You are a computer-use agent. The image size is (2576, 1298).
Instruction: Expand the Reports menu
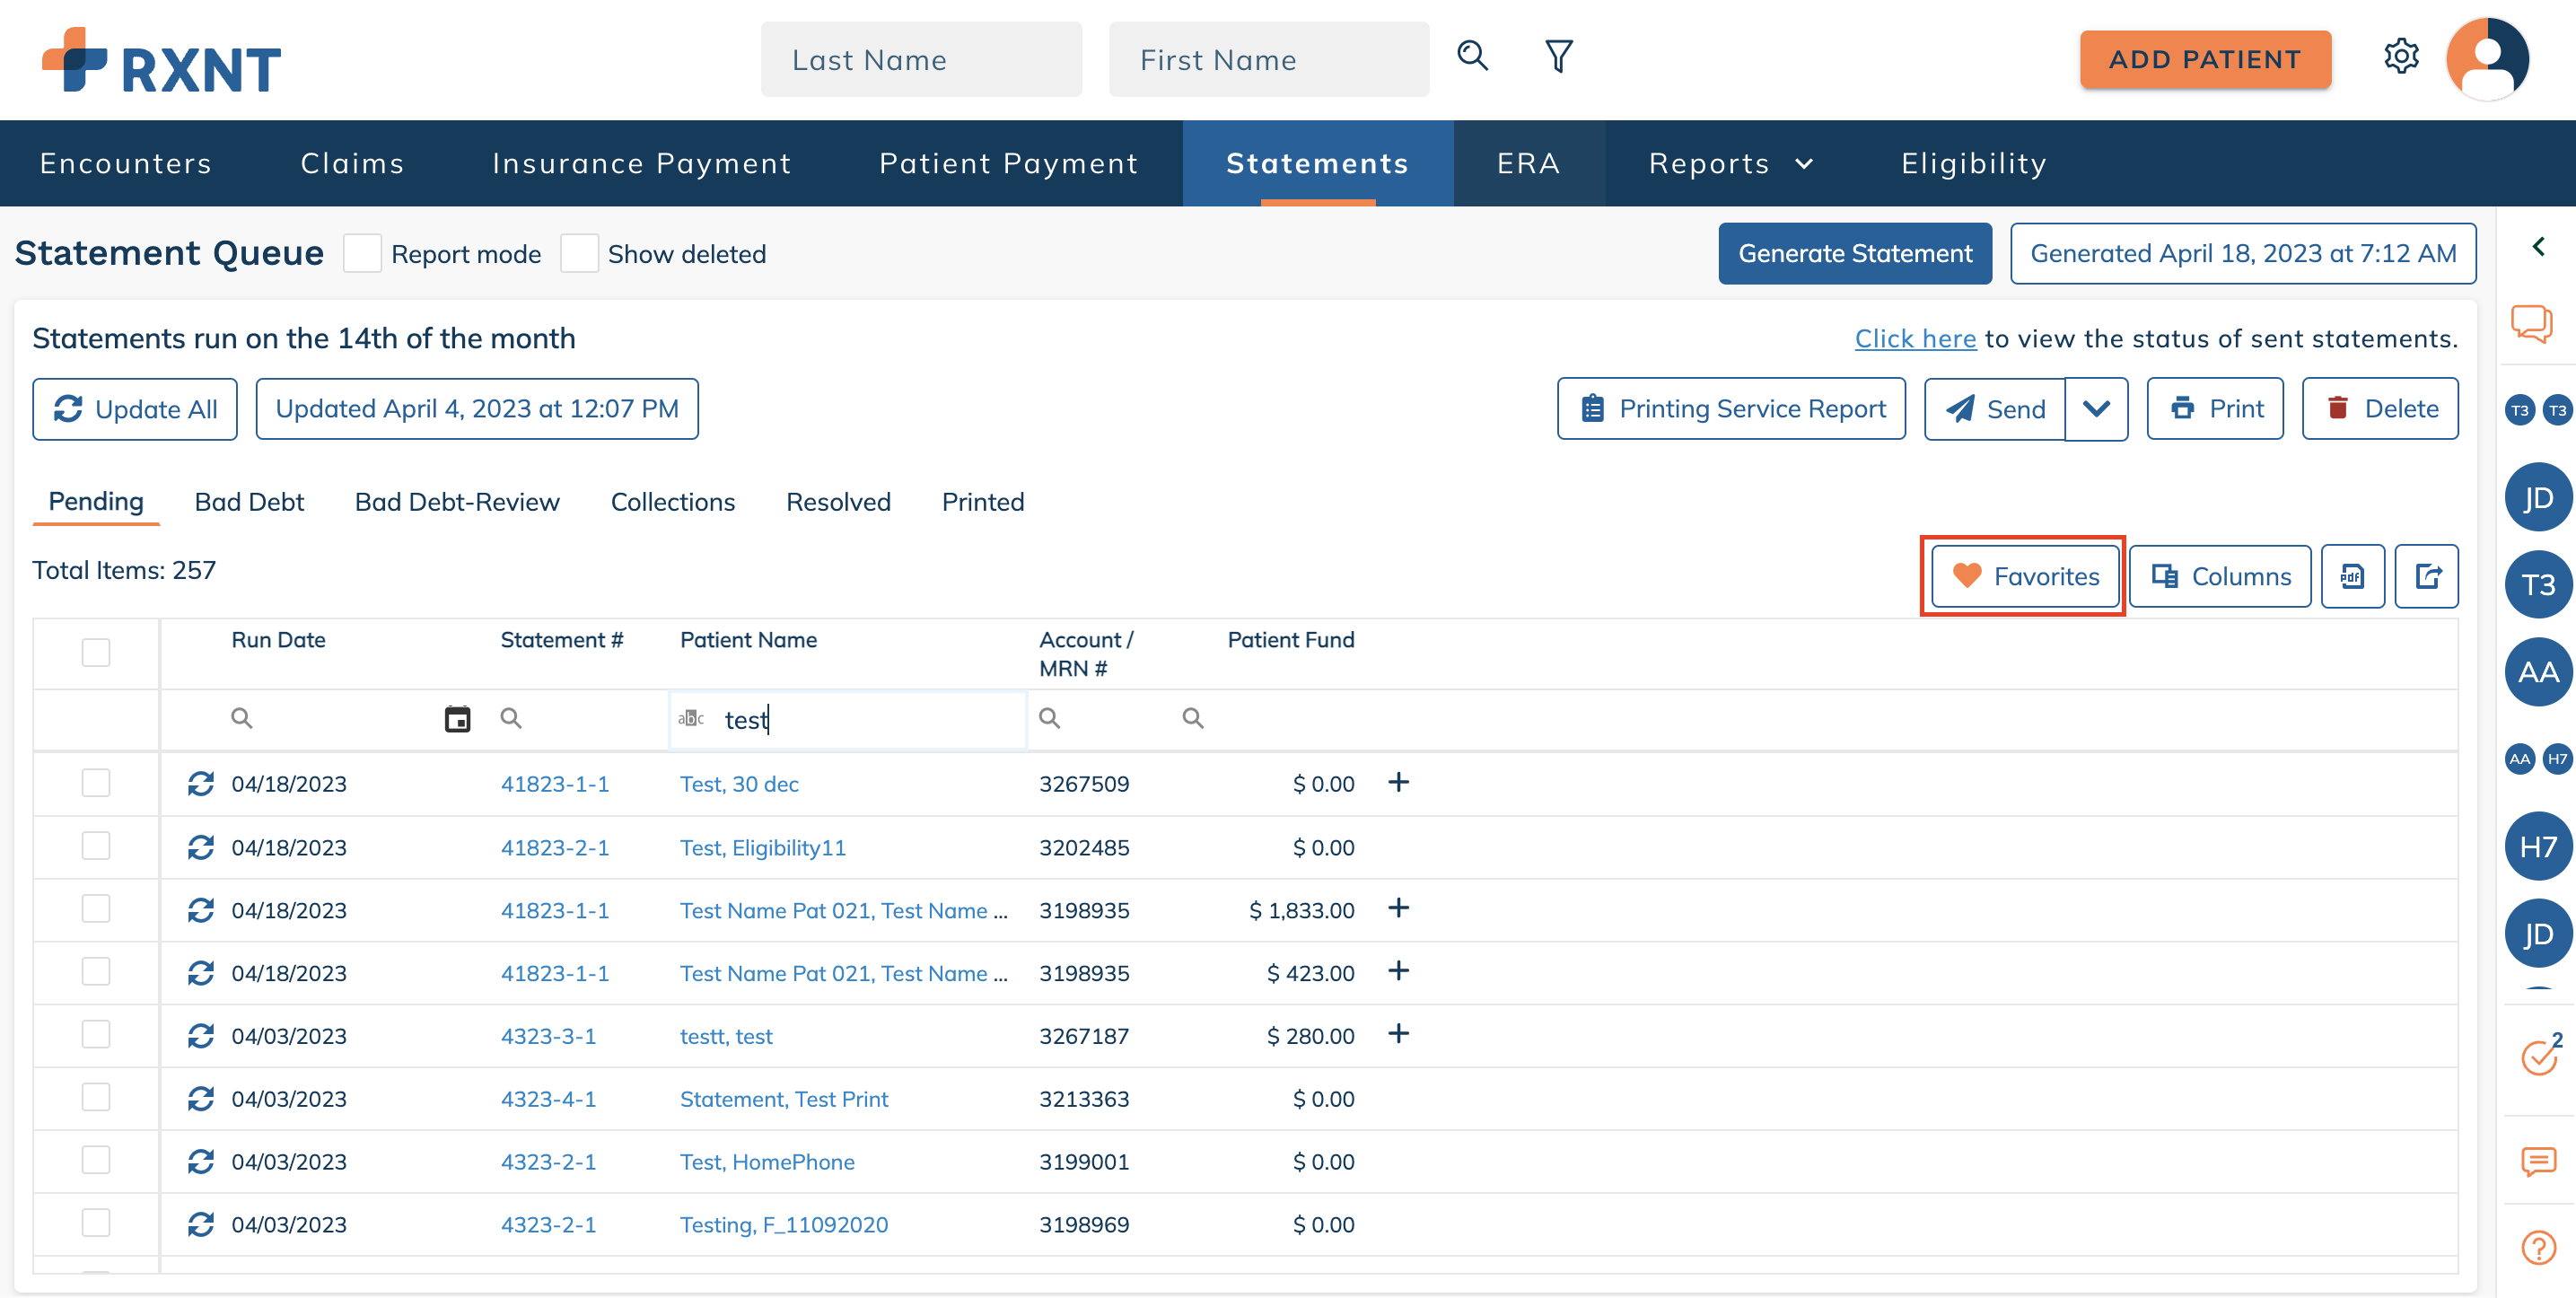(x=1731, y=163)
